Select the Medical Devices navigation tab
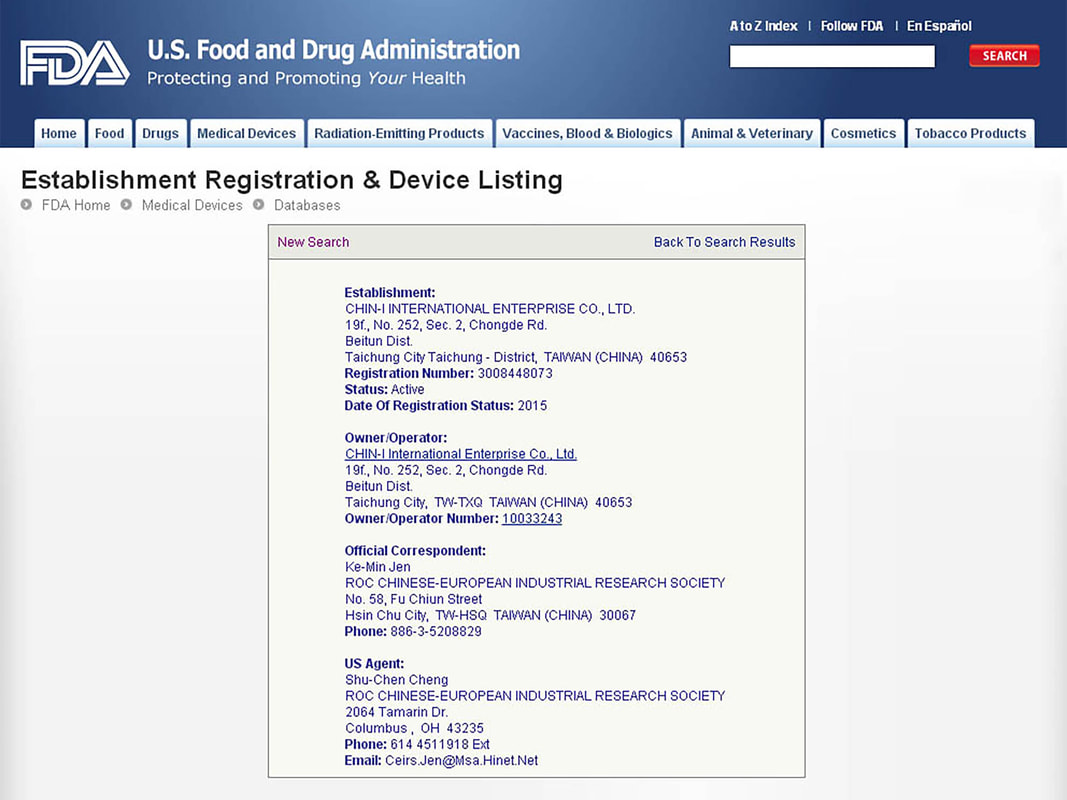Viewport: 1067px width, 800px height. [x=246, y=133]
